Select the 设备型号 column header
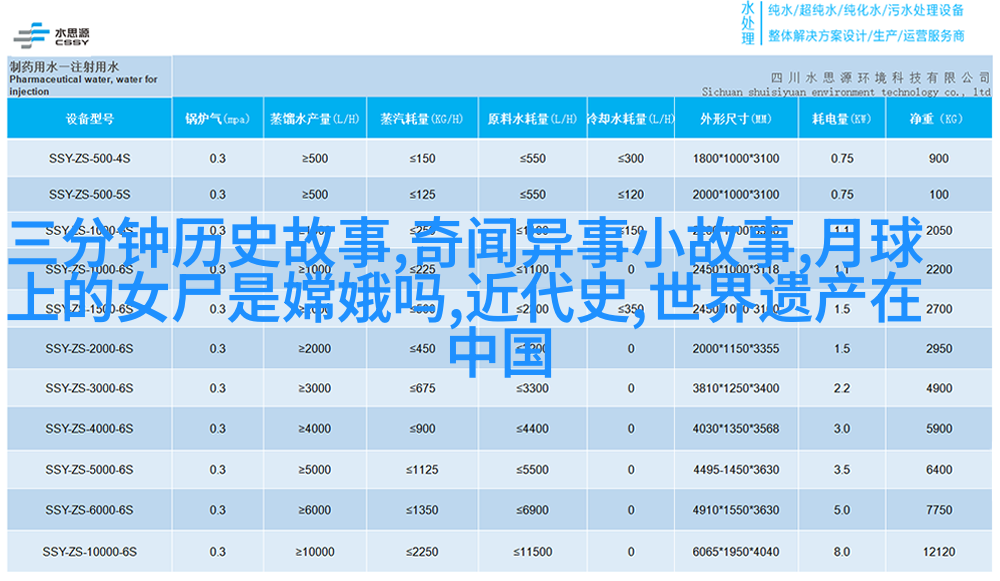Screen dimensions: 1000x581 point(89,119)
